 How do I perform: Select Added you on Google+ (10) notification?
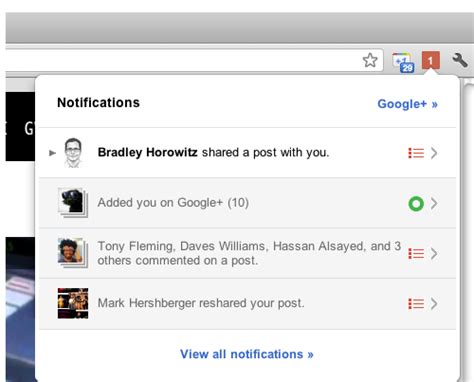pos(247,203)
